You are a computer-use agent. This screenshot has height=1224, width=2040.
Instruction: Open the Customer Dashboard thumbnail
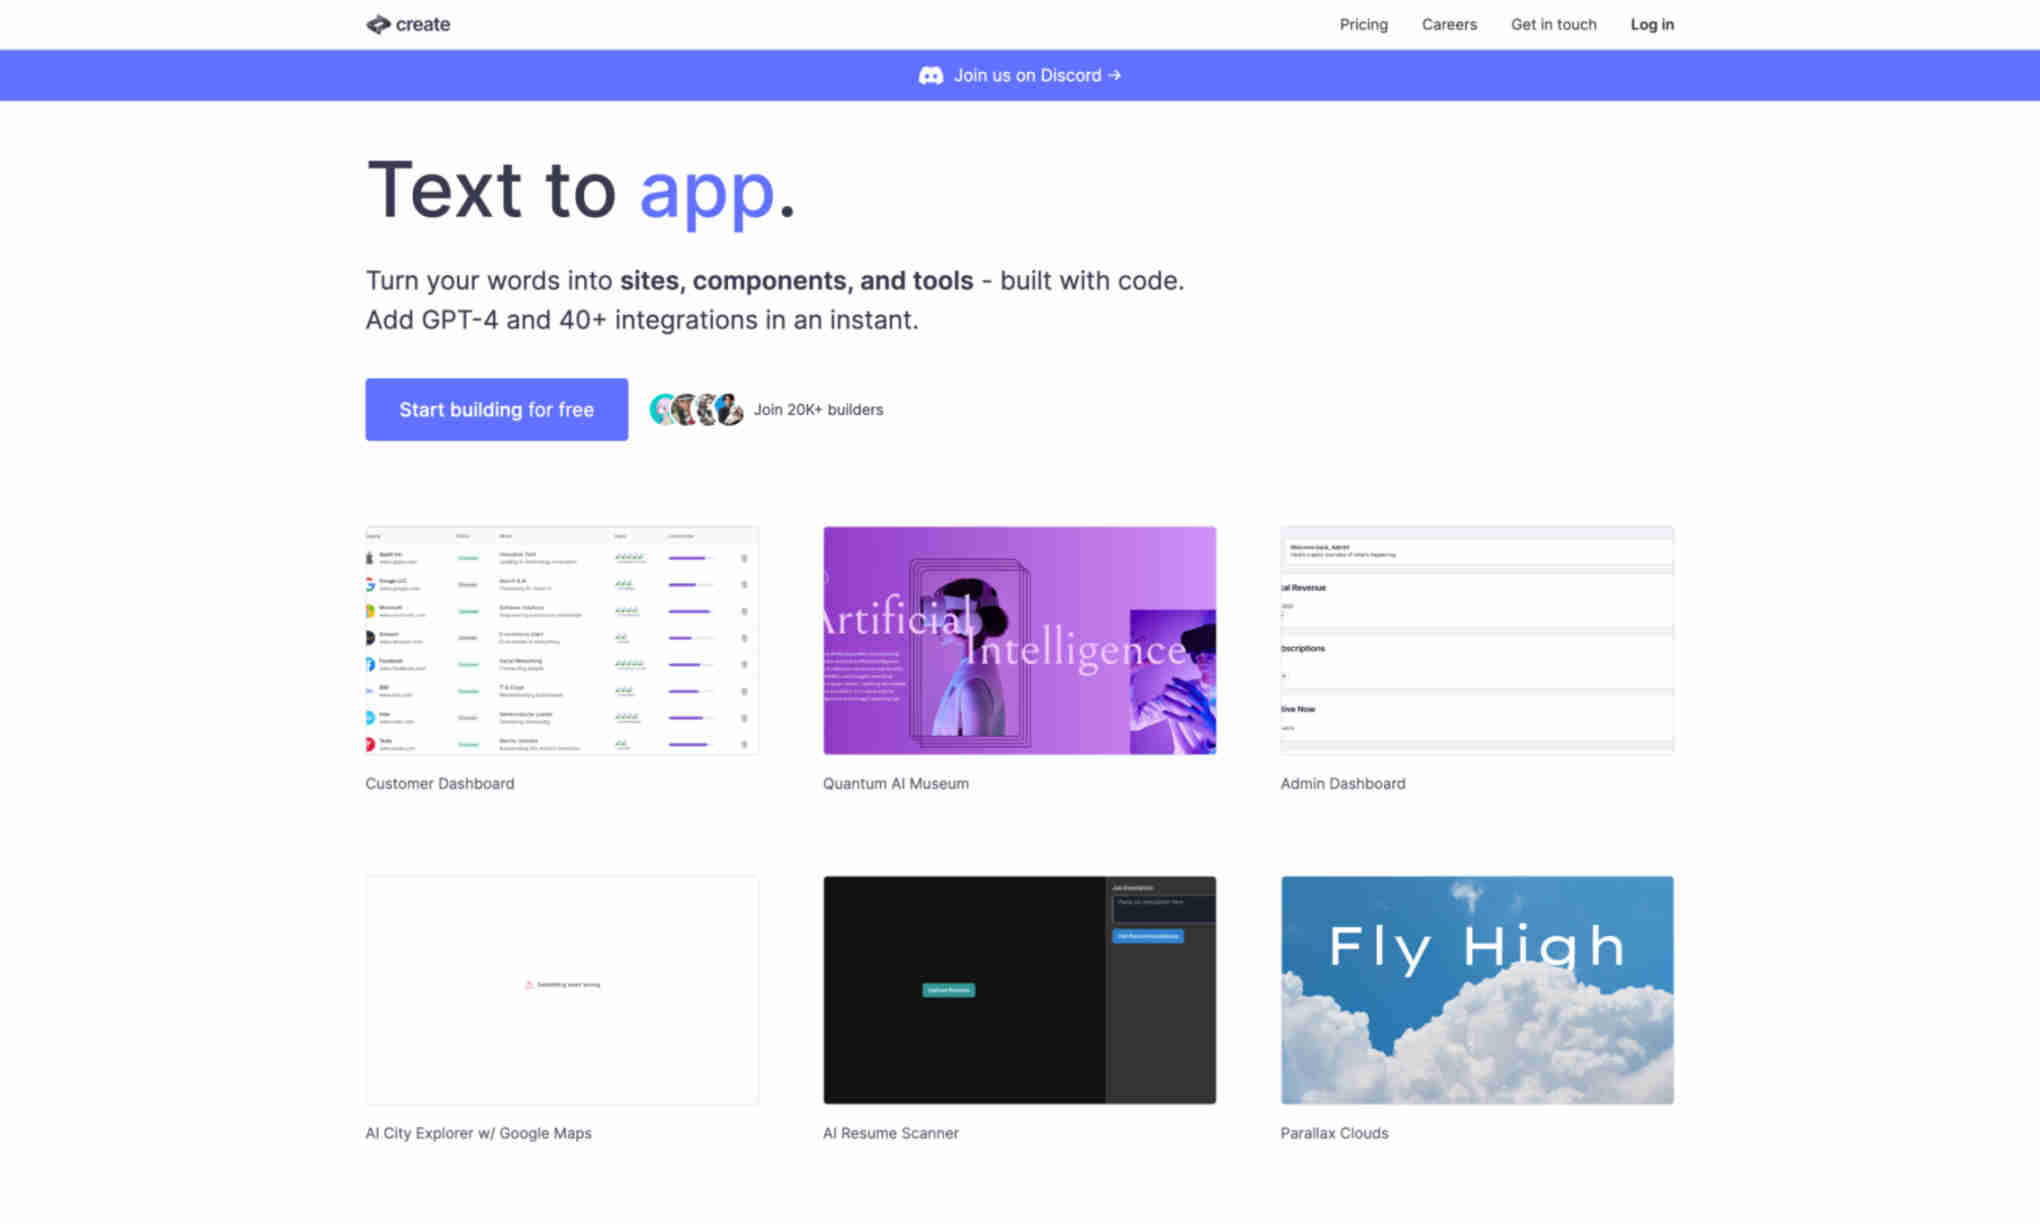pos(561,641)
